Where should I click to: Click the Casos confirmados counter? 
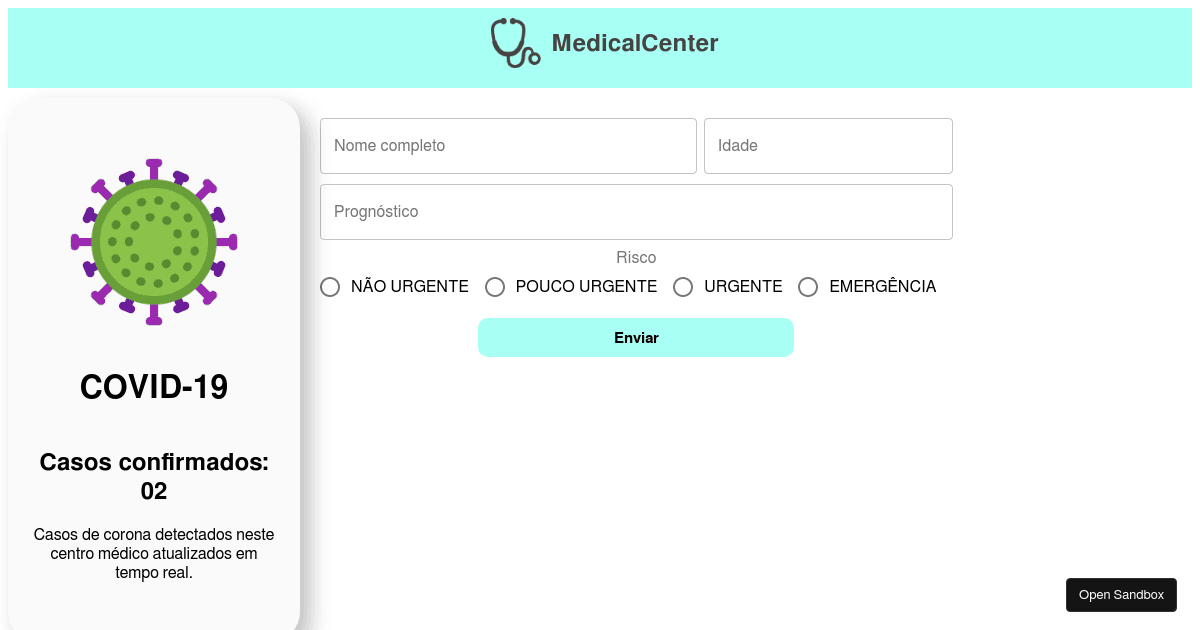154,476
